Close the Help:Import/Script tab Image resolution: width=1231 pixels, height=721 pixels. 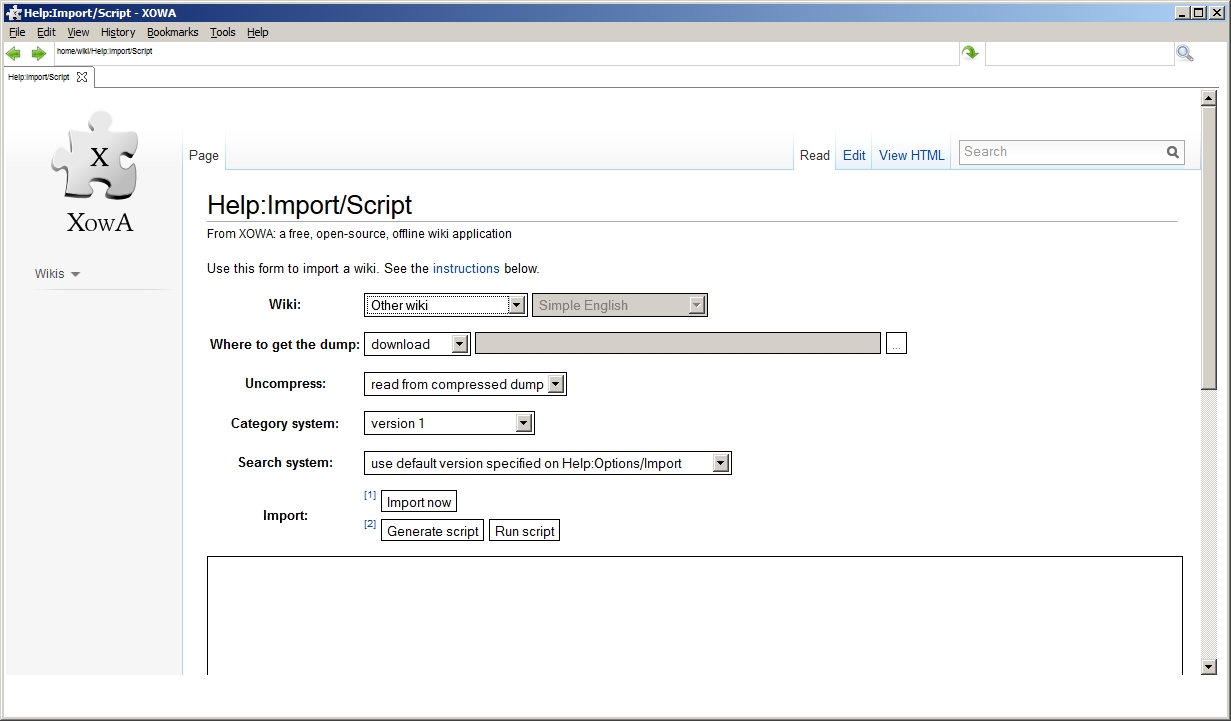[x=82, y=77]
